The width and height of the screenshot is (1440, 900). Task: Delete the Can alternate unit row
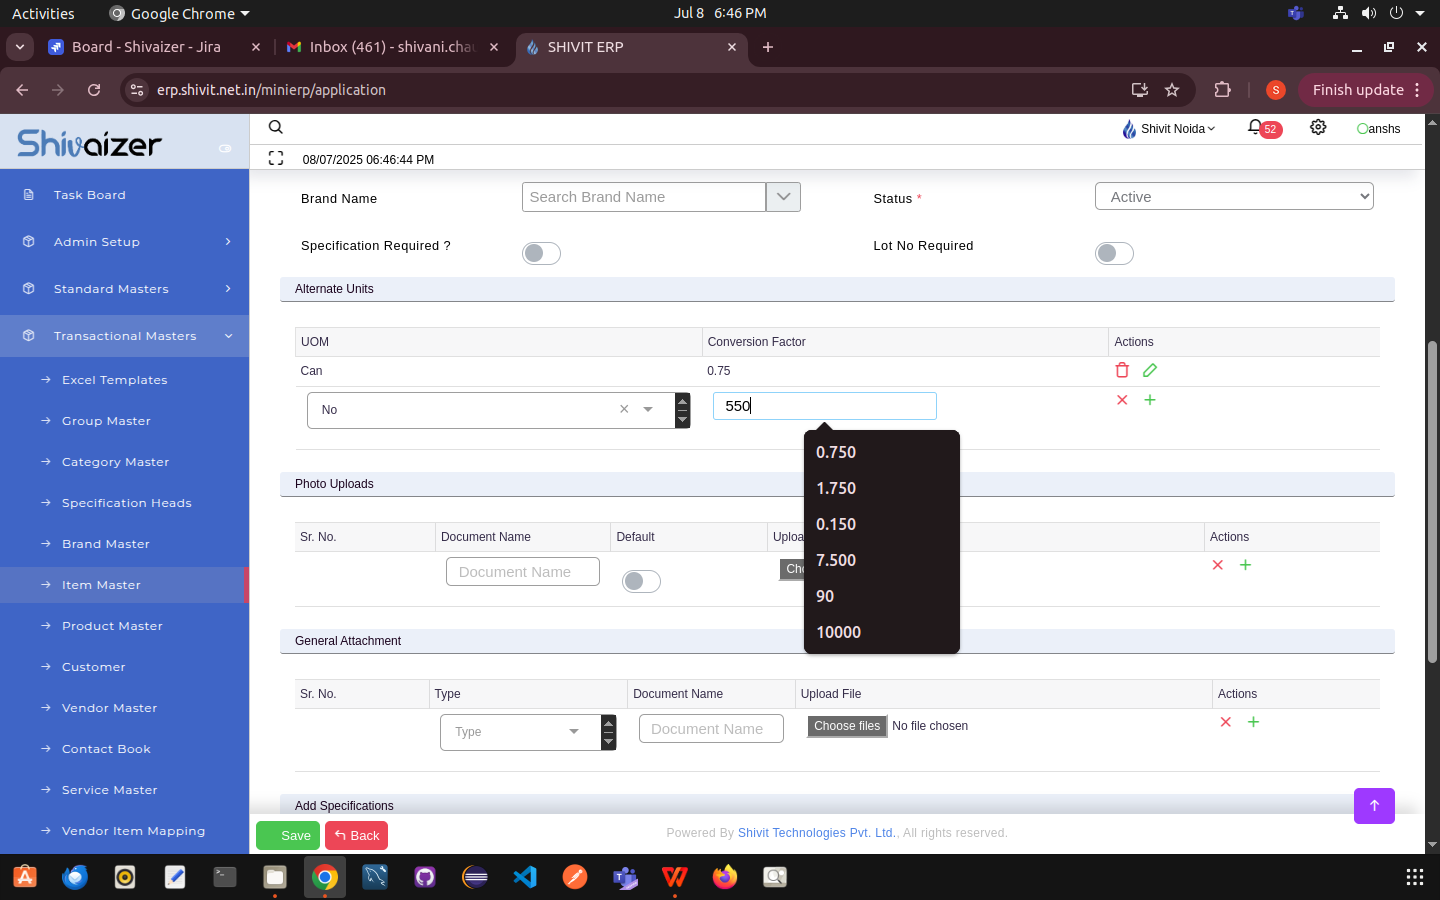(1122, 370)
